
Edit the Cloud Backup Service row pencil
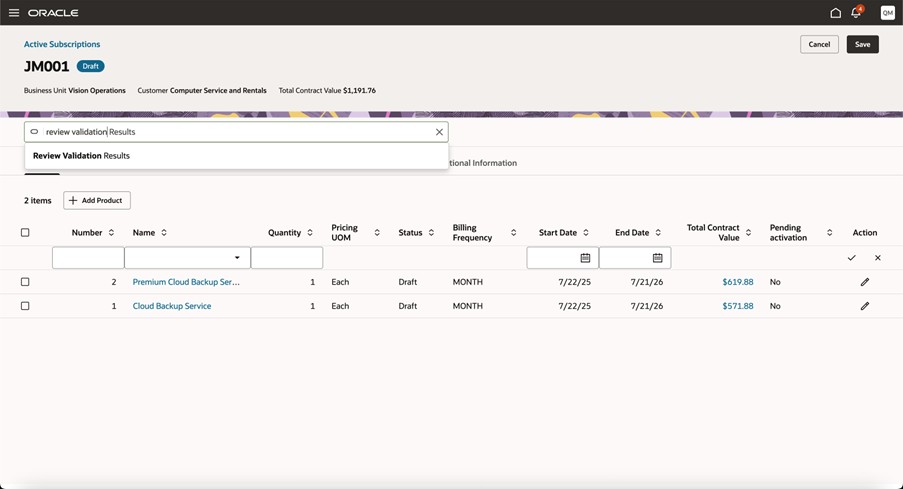[864, 306]
